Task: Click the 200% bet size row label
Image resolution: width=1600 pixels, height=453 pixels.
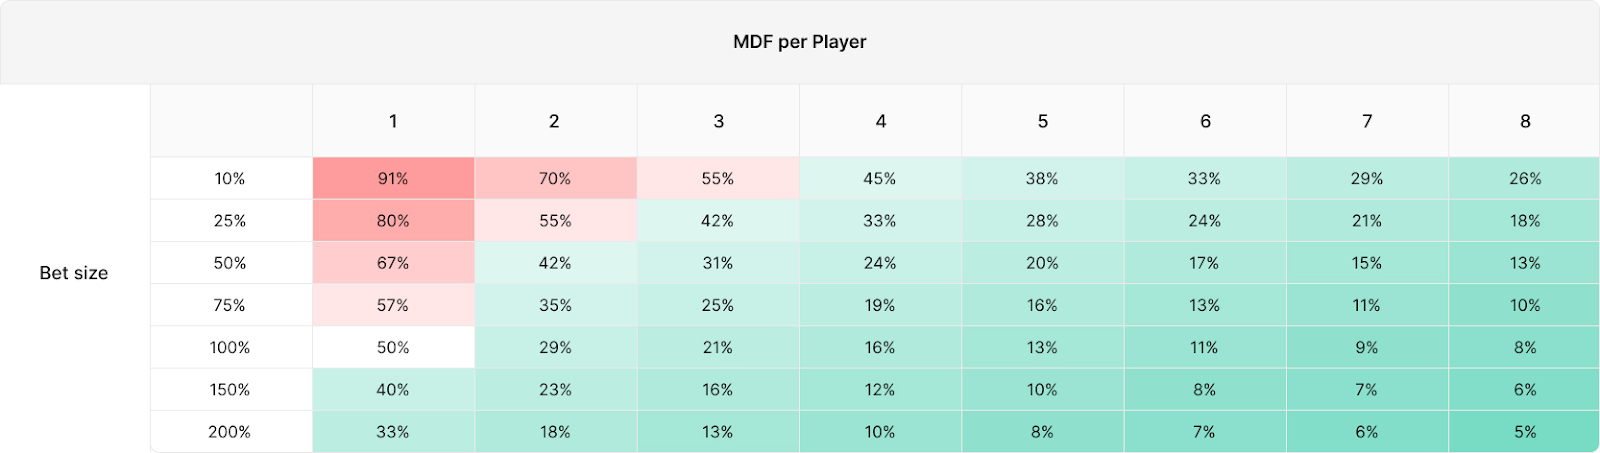Action: click(x=230, y=432)
